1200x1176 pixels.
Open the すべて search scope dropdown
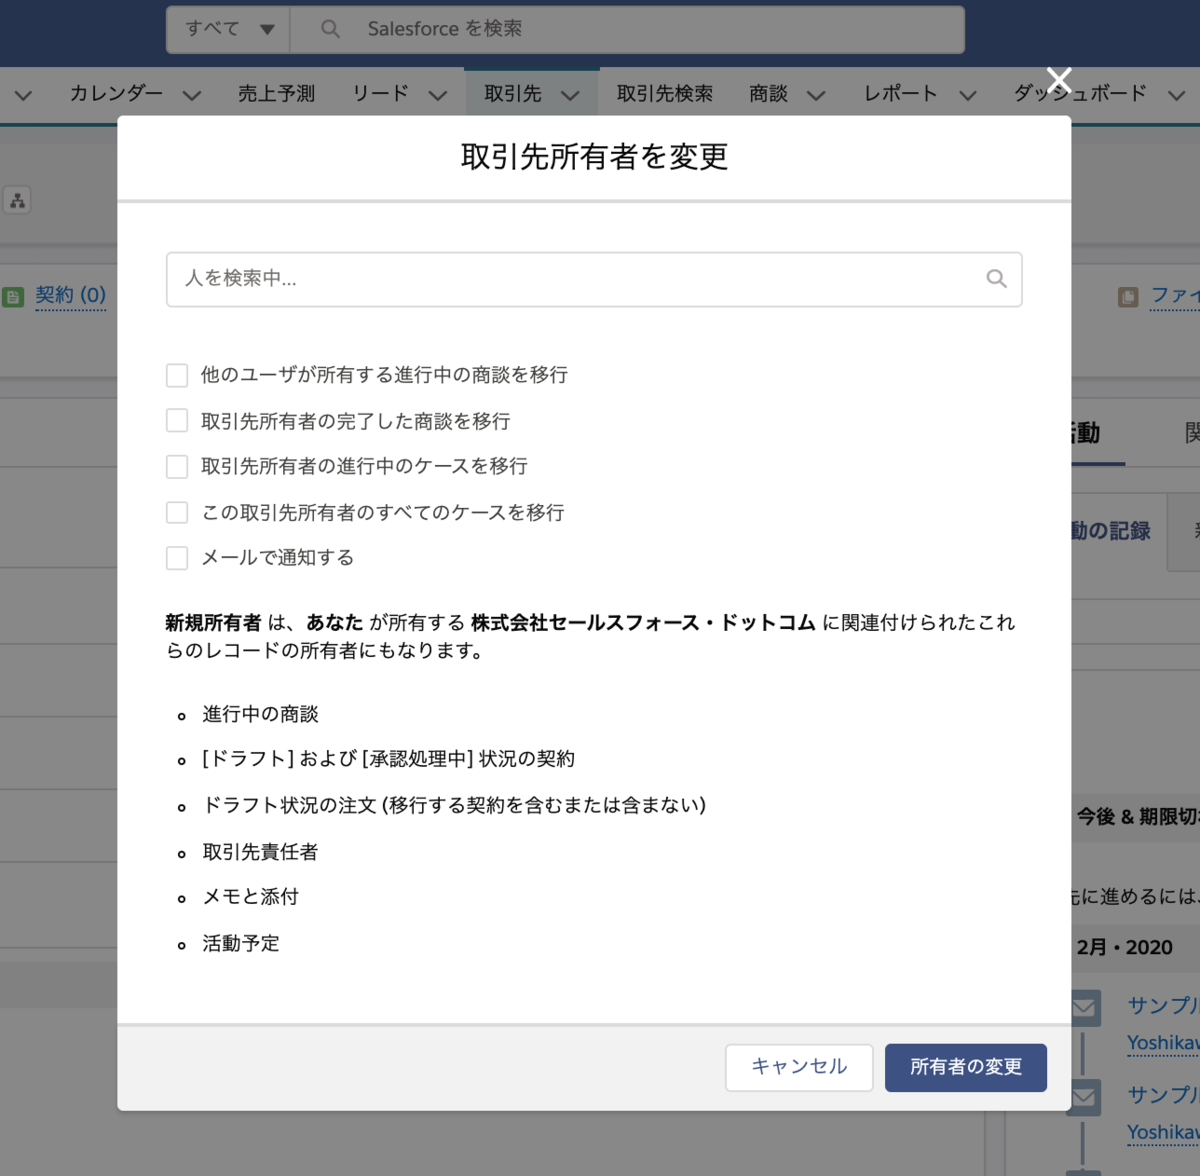click(229, 29)
